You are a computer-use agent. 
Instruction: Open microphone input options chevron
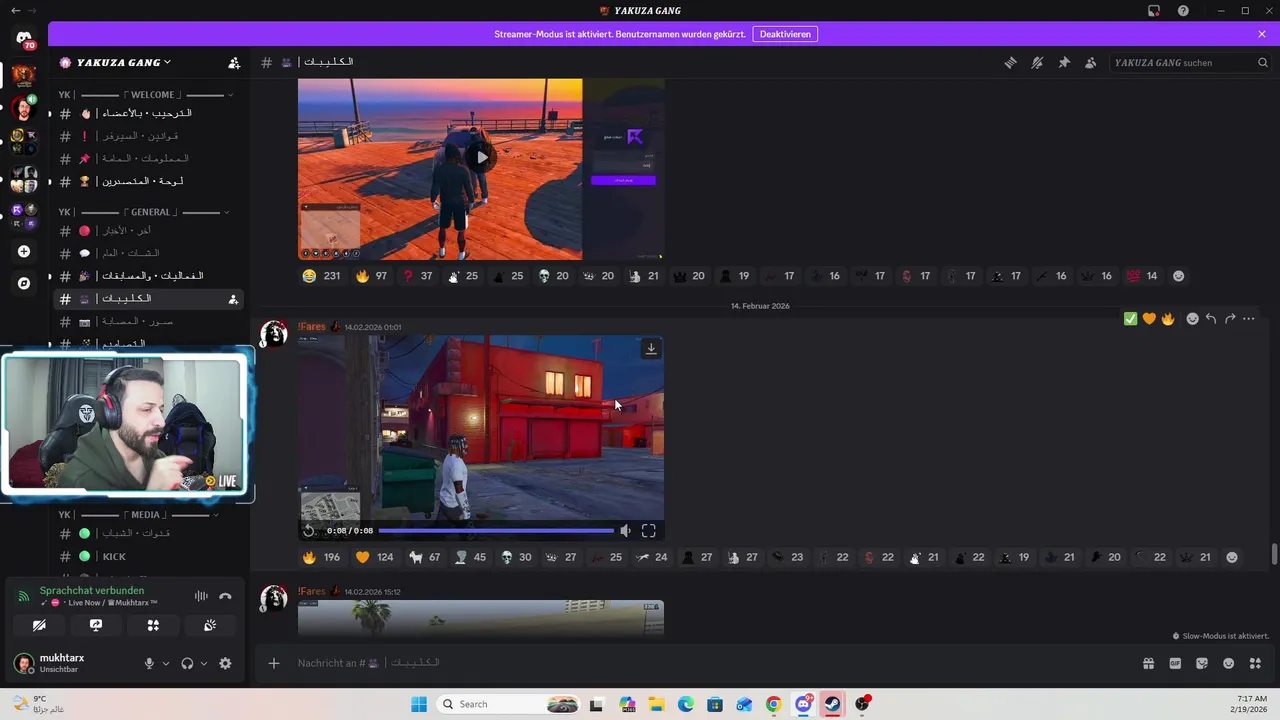pos(166,663)
